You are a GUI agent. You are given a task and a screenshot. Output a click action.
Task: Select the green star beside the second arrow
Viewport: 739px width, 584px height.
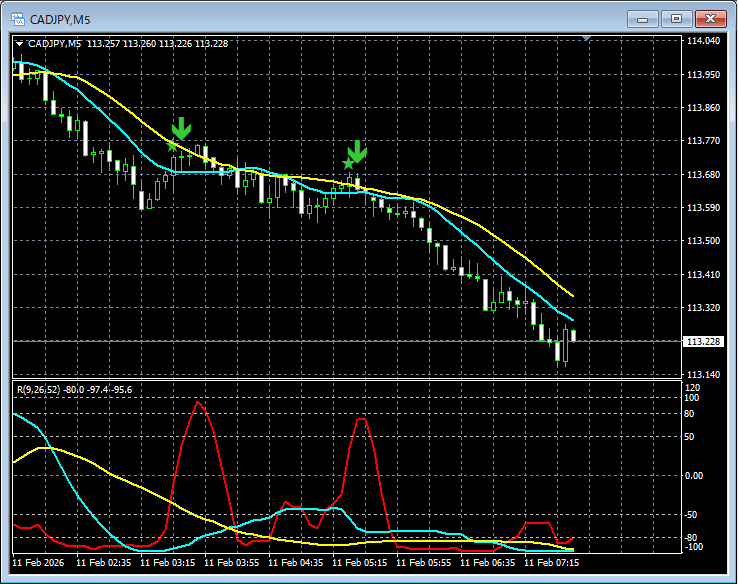click(347, 163)
